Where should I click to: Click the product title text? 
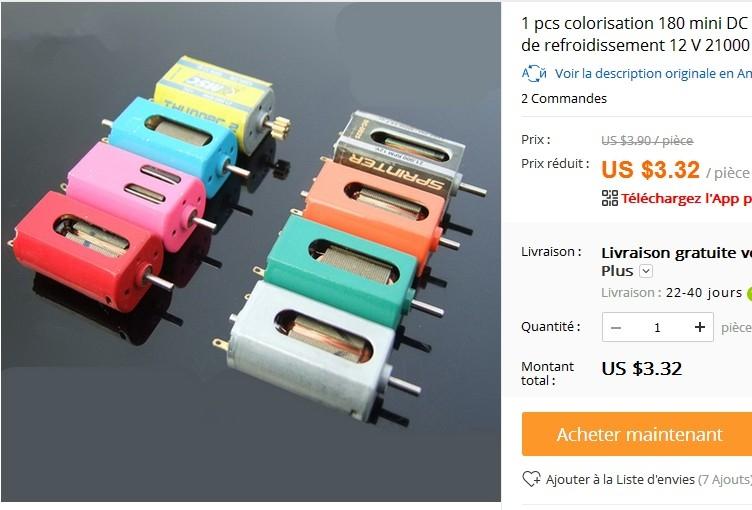pyautogui.click(x=636, y=34)
